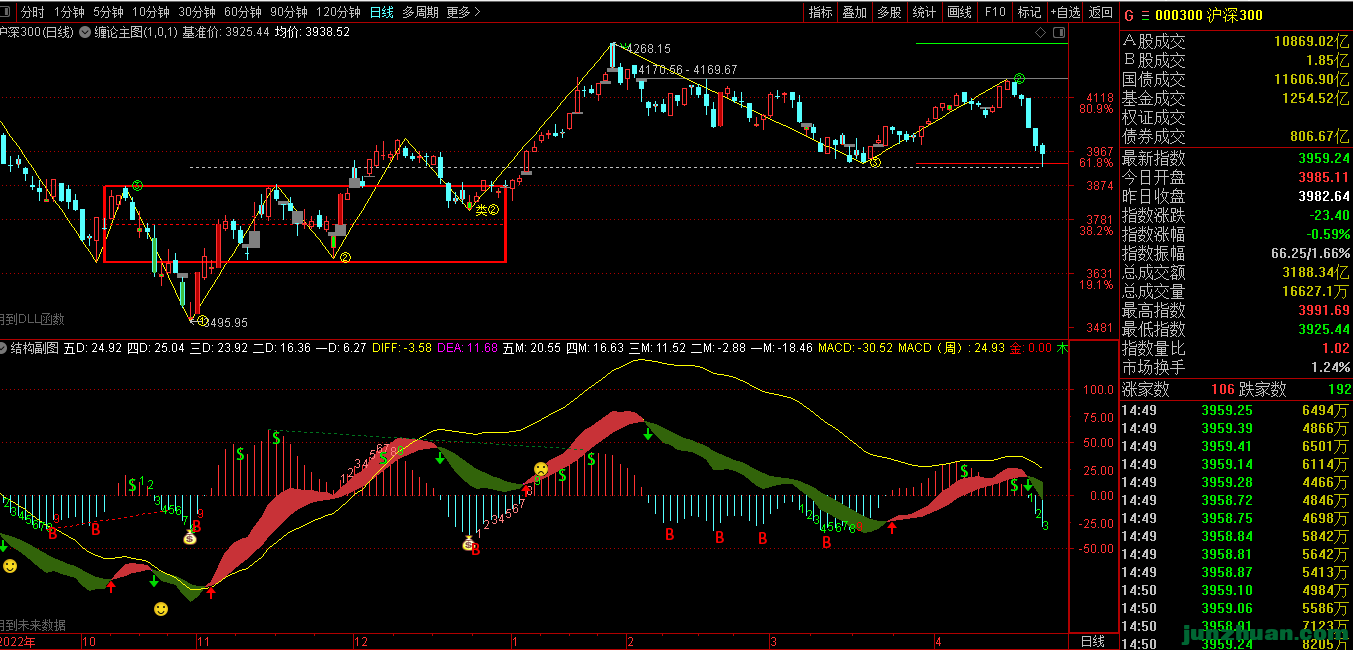Select the 60分钟 period tab
This screenshot has width=1353, height=650.
pos(243,12)
